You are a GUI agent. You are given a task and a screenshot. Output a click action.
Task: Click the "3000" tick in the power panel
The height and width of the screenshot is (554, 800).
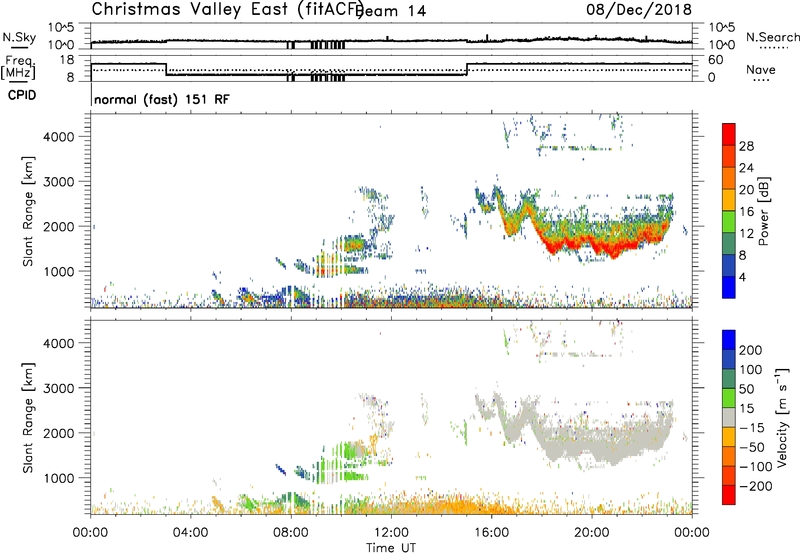click(x=59, y=182)
